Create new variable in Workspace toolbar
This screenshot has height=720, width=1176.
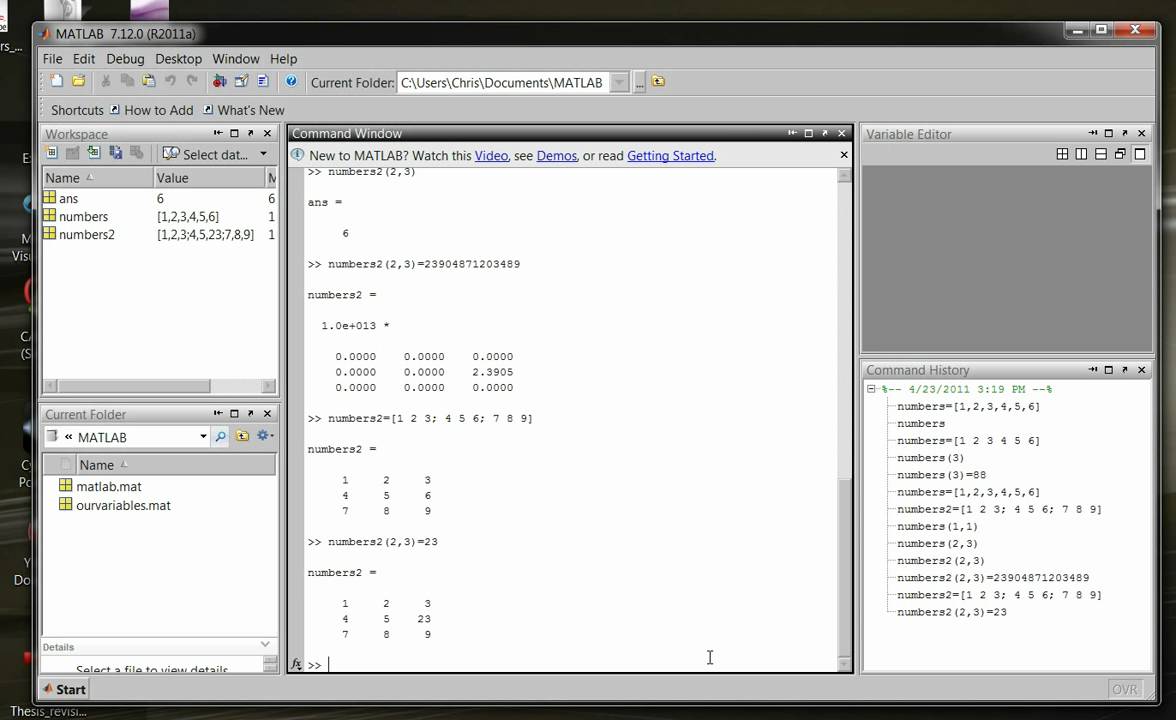51,153
